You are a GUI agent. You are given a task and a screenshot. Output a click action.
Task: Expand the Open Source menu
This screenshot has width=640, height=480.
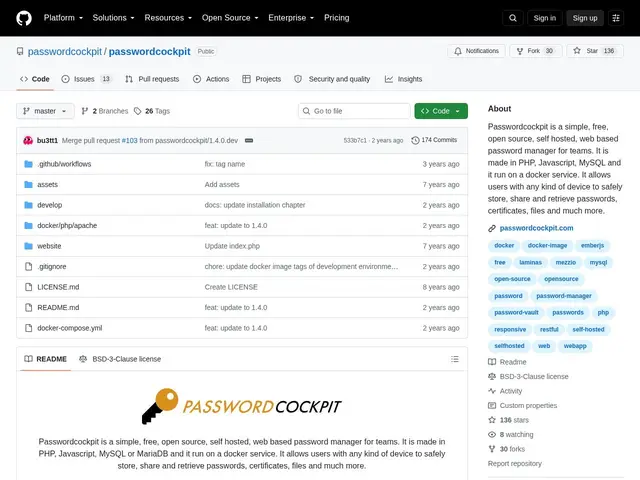(230, 18)
